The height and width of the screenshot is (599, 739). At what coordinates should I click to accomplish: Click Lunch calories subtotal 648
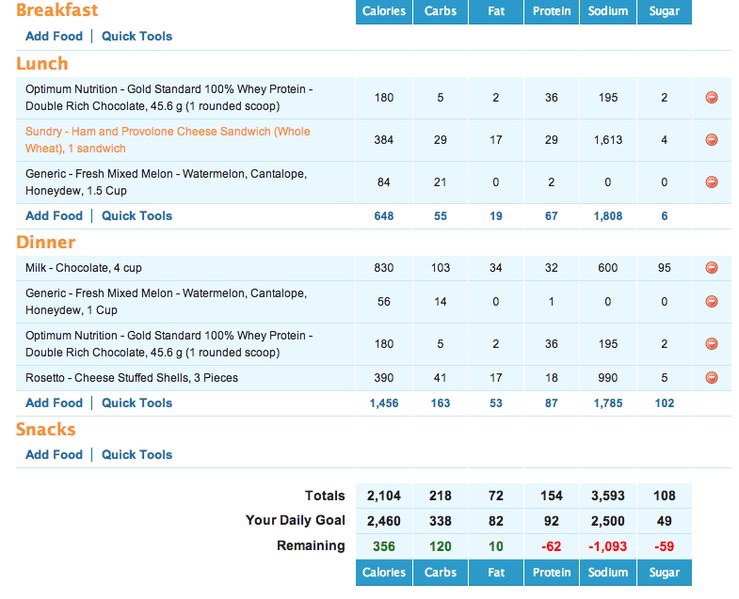coord(384,216)
